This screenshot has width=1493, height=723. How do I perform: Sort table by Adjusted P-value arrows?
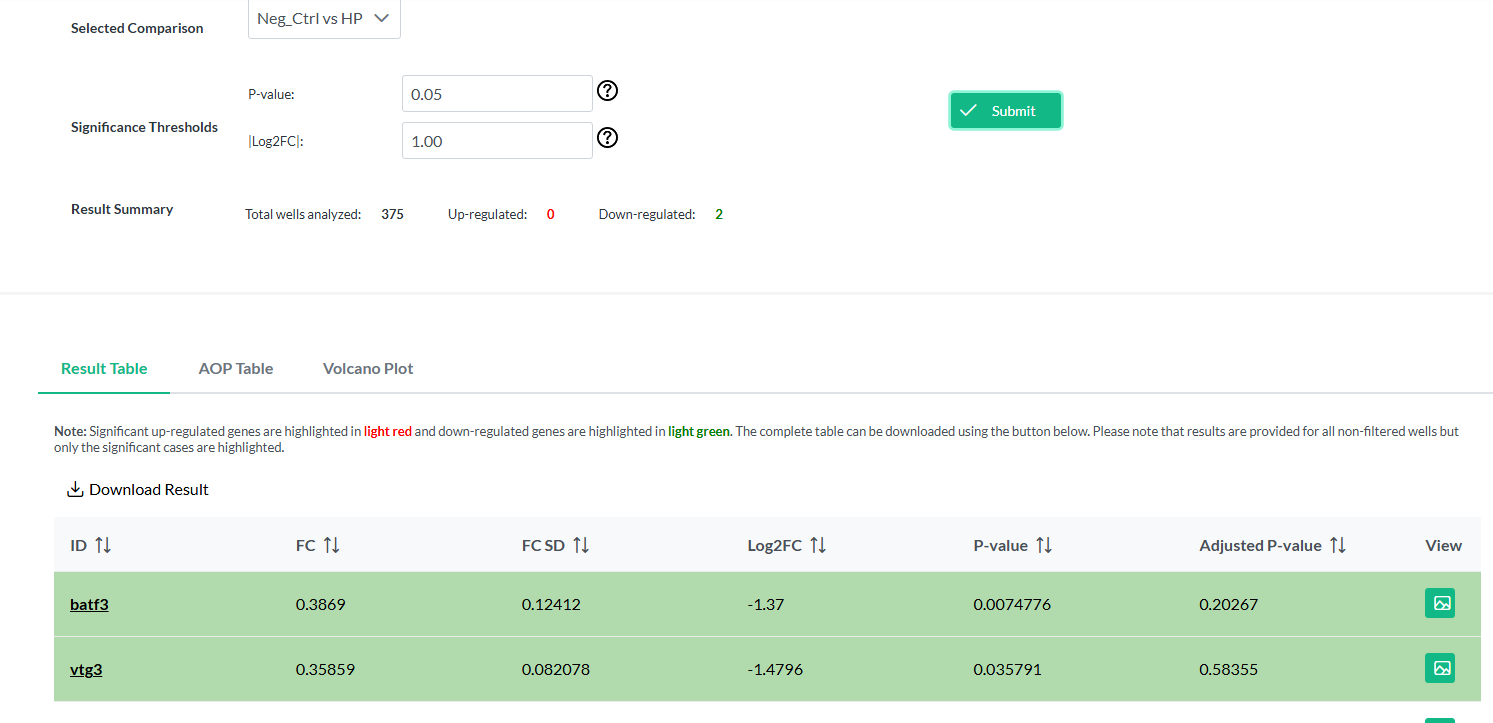tap(1338, 545)
